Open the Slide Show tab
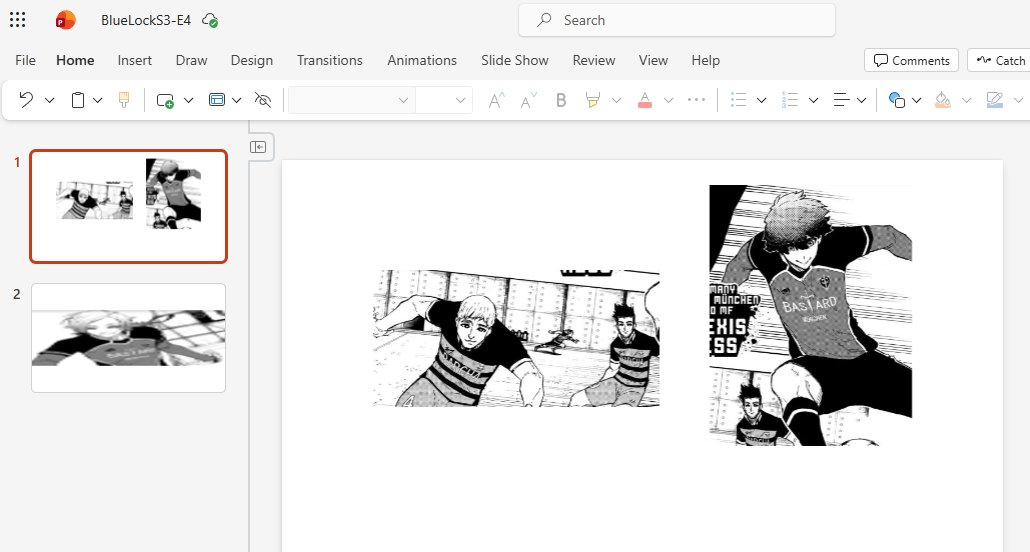 pyautogui.click(x=514, y=60)
